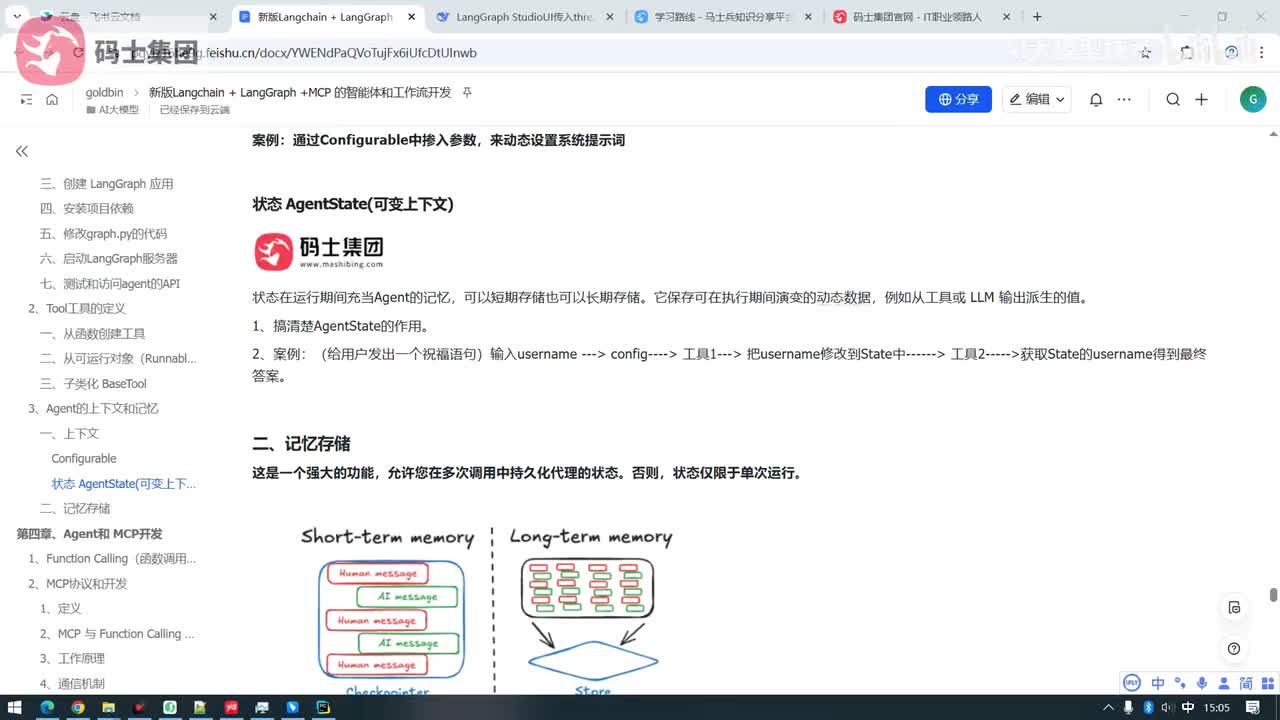Click the 码士集团 logo image in document

pyautogui.click(x=319, y=251)
